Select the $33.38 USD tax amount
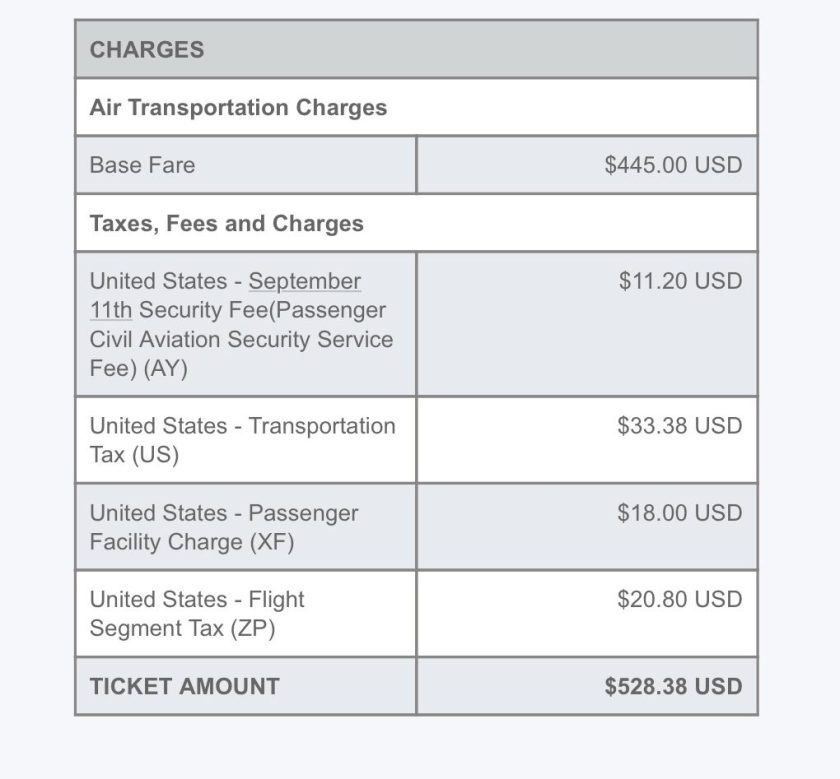Viewport: 840px width, 779px height. coord(679,426)
